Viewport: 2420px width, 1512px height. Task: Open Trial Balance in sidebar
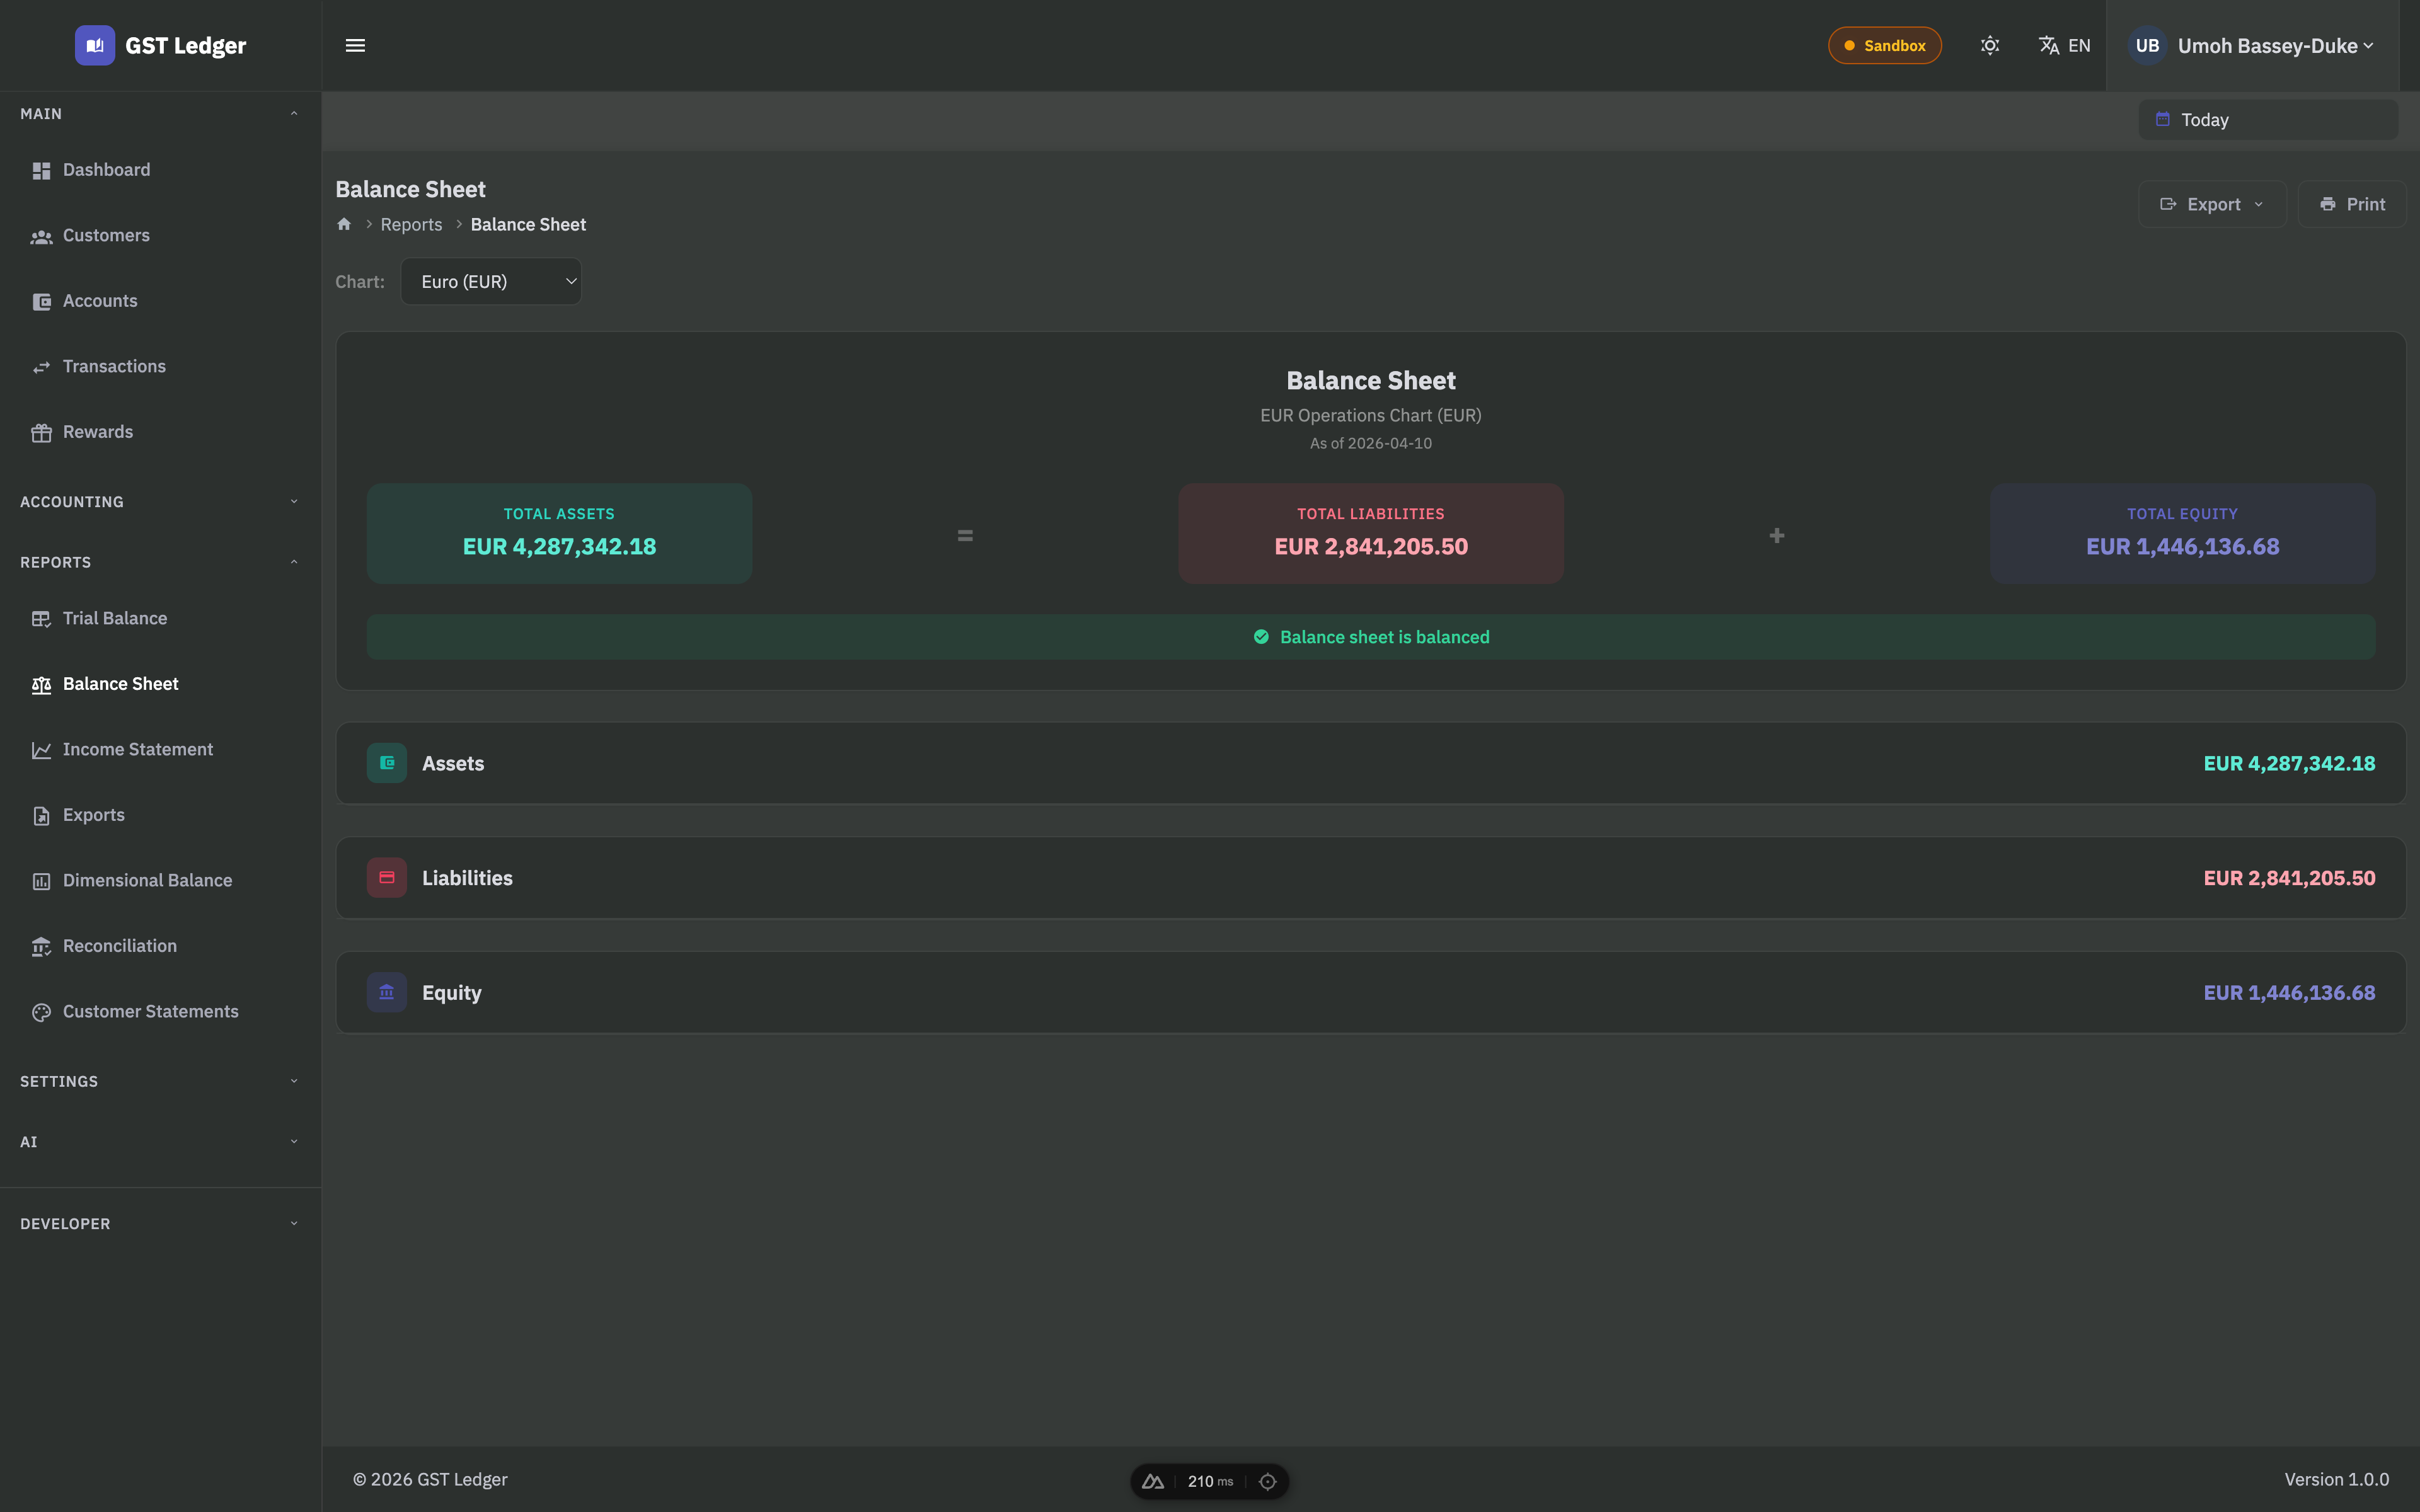click(115, 618)
